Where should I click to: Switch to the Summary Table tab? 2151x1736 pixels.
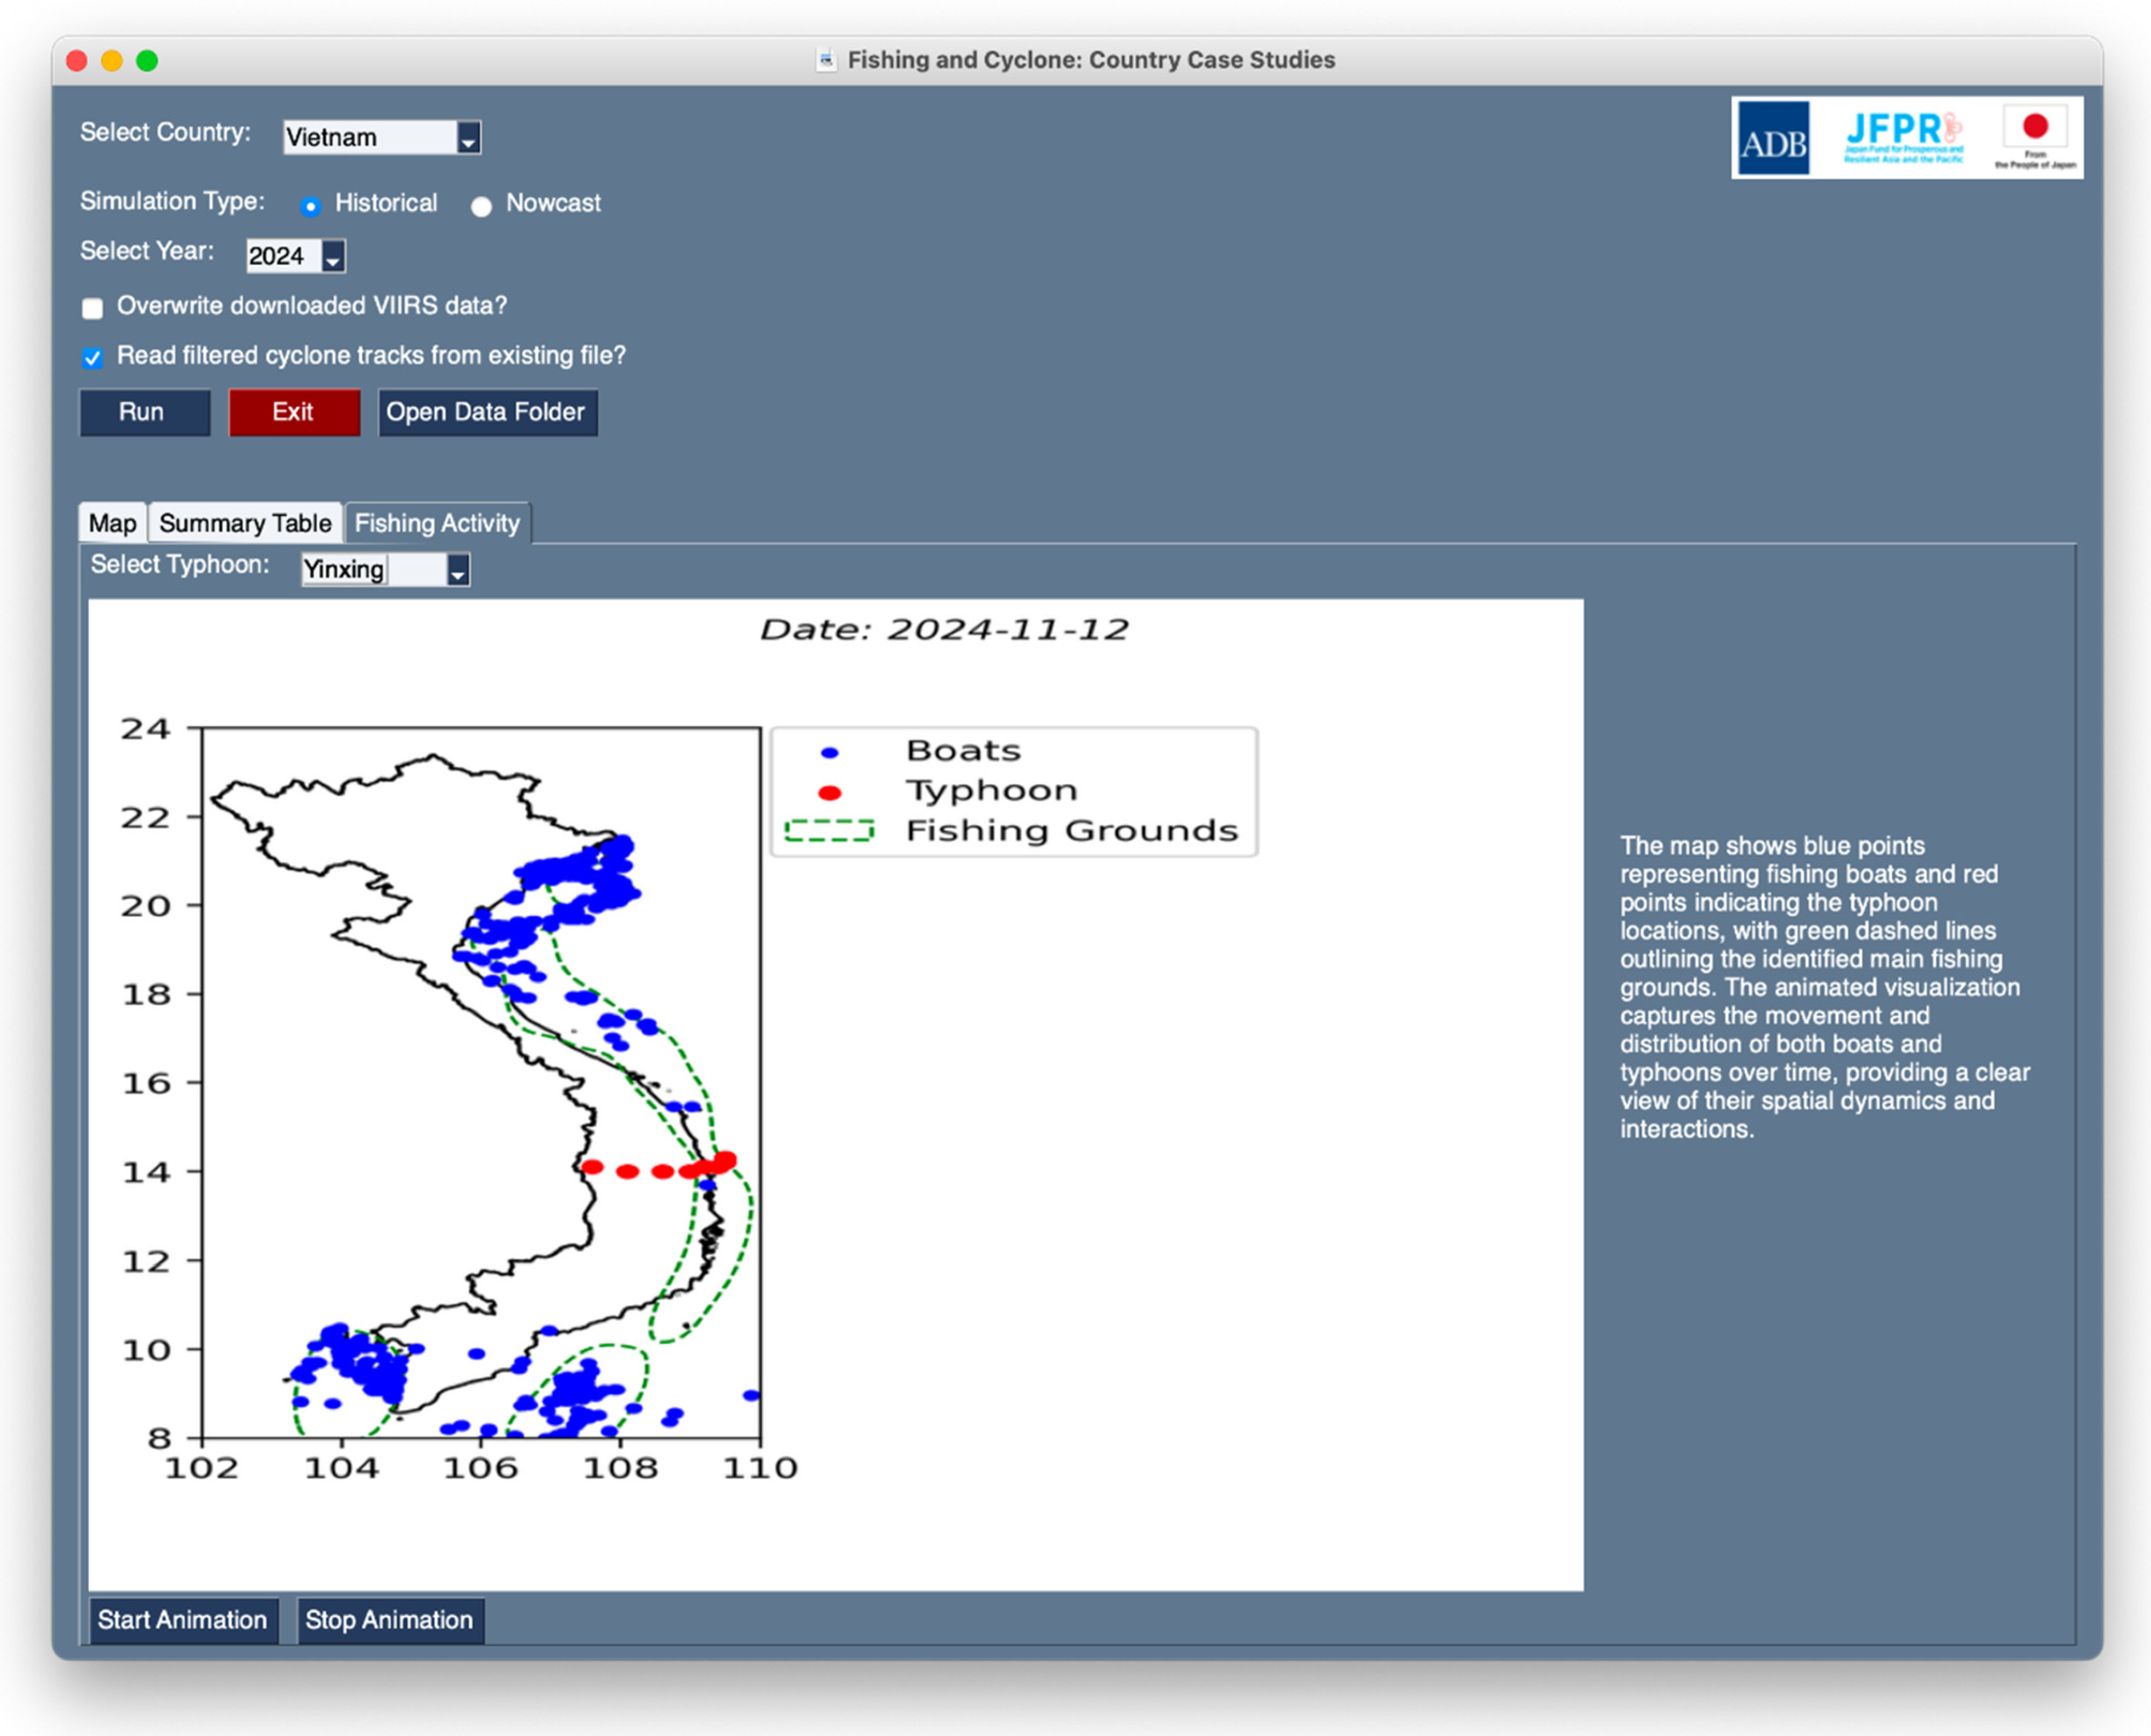[245, 523]
